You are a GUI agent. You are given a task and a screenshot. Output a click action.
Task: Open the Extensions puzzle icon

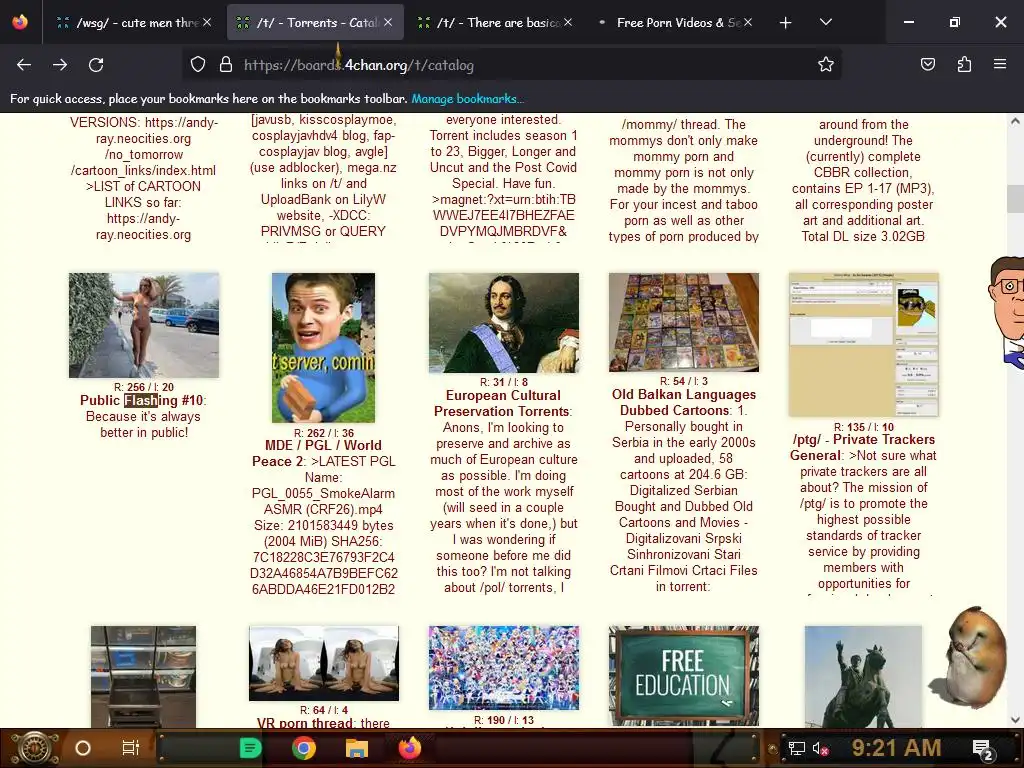[x=964, y=64]
